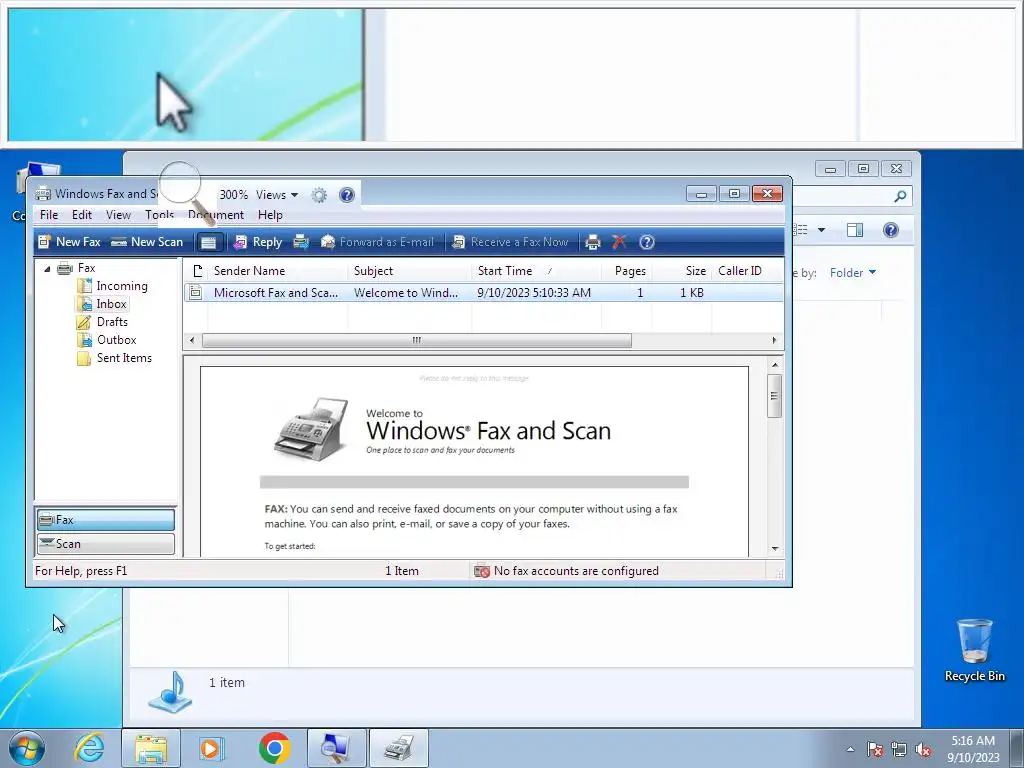This screenshot has height=768, width=1024.
Task: Sort by Start Time column
Action: click(536, 271)
